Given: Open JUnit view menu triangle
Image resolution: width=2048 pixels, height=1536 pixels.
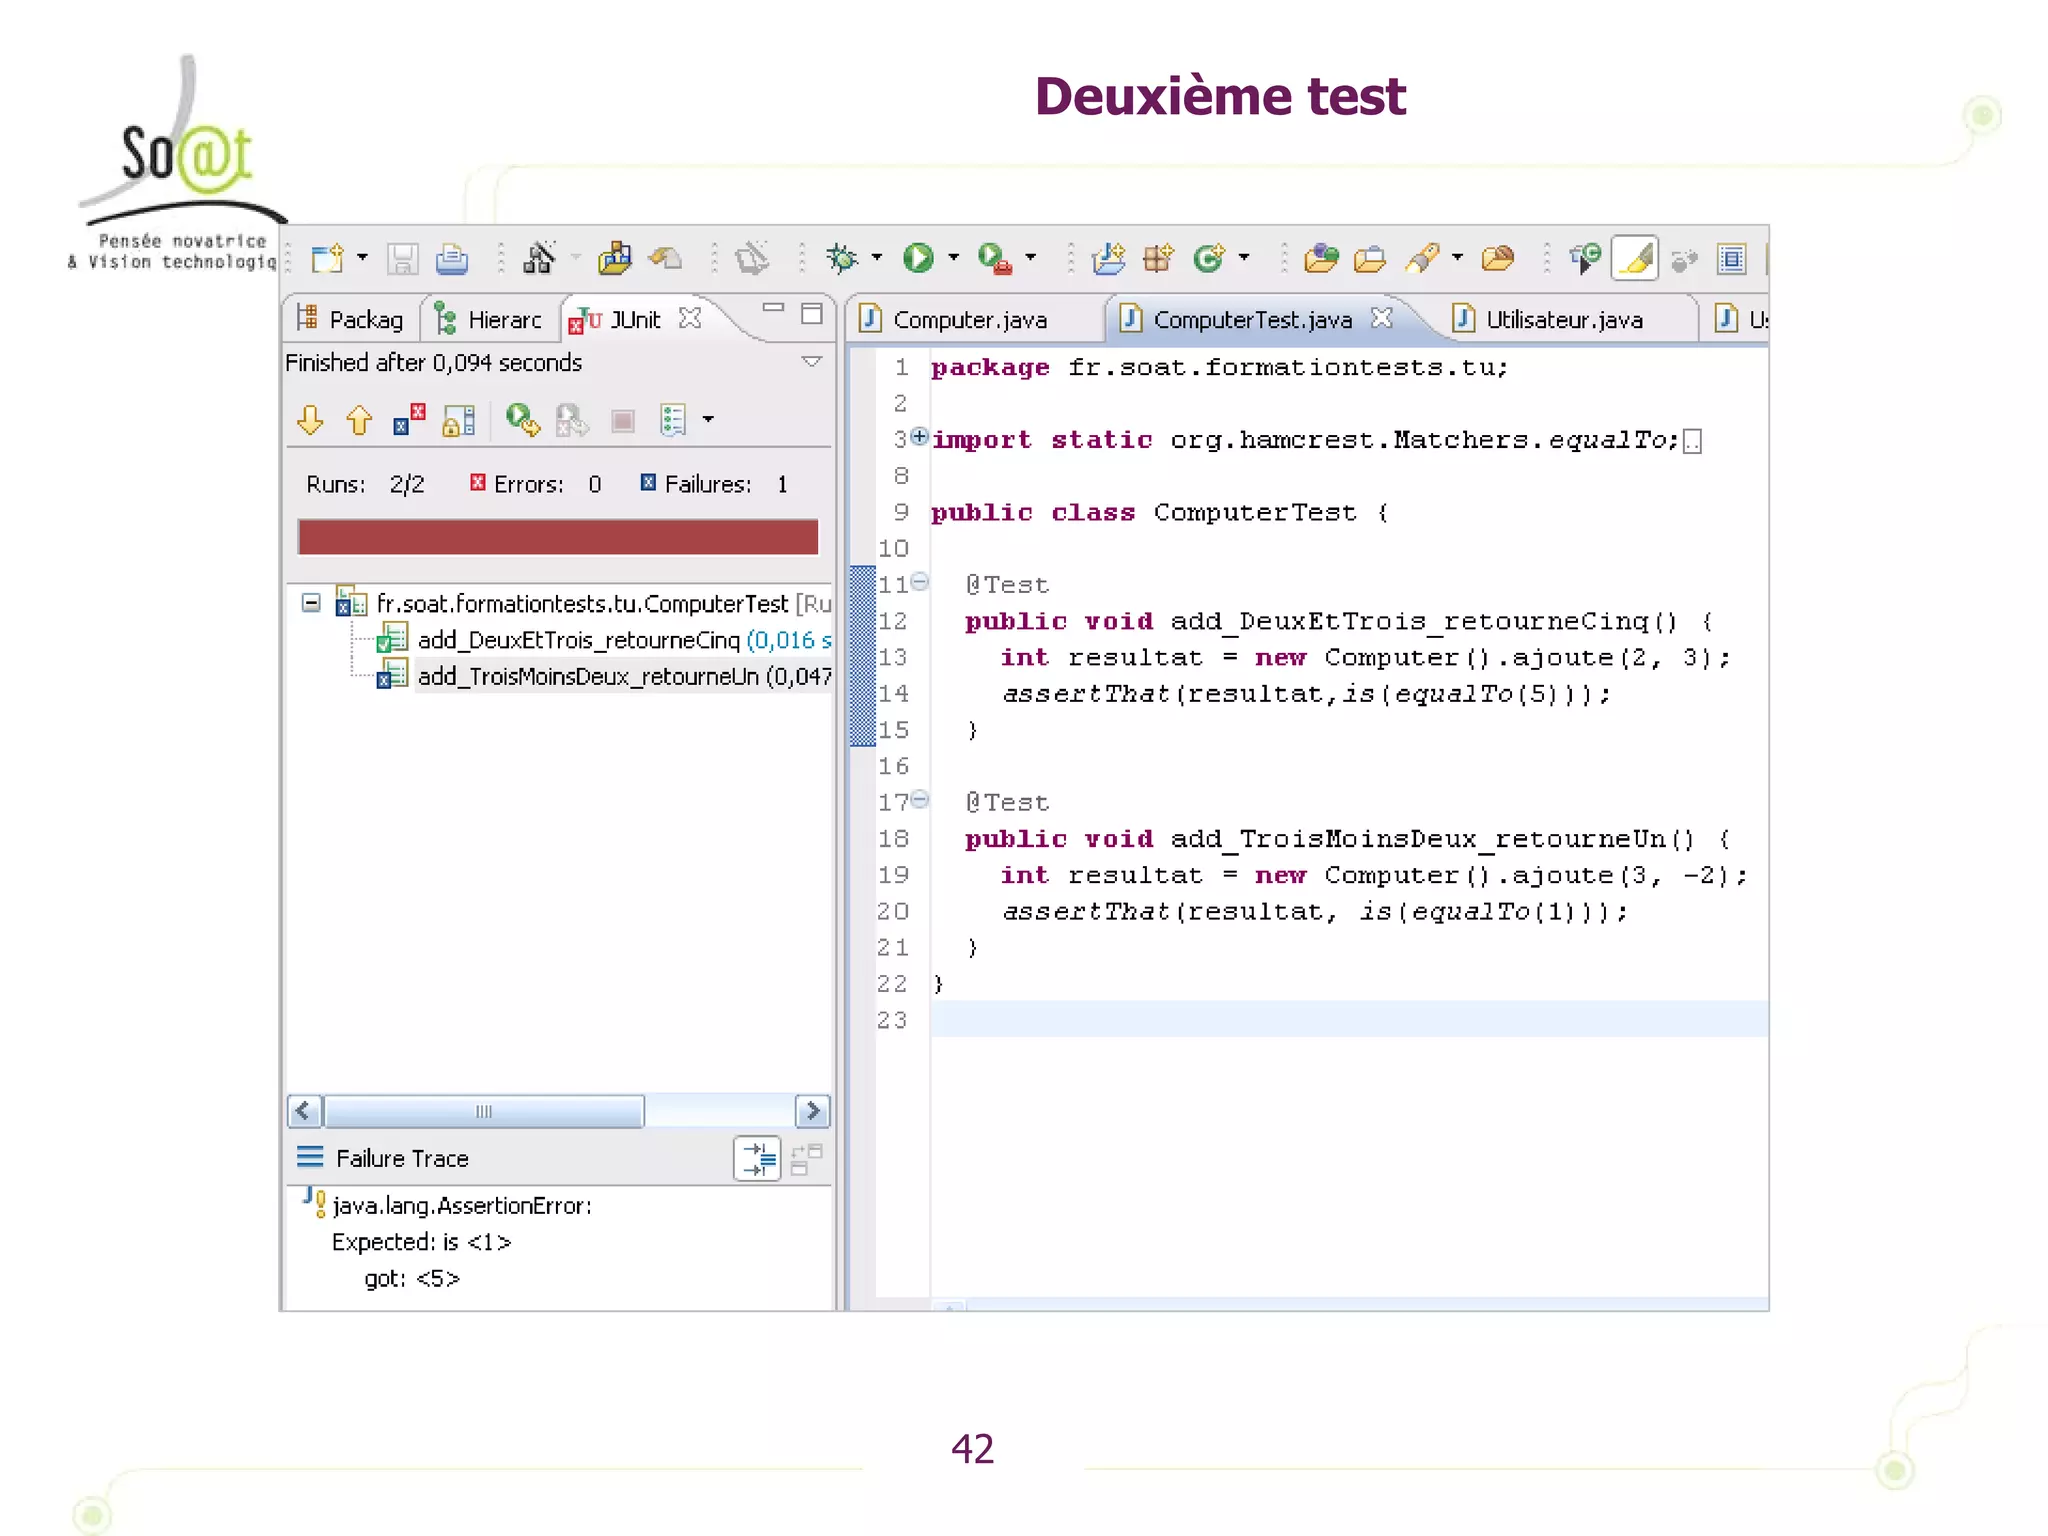Looking at the screenshot, I should [812, 362].
